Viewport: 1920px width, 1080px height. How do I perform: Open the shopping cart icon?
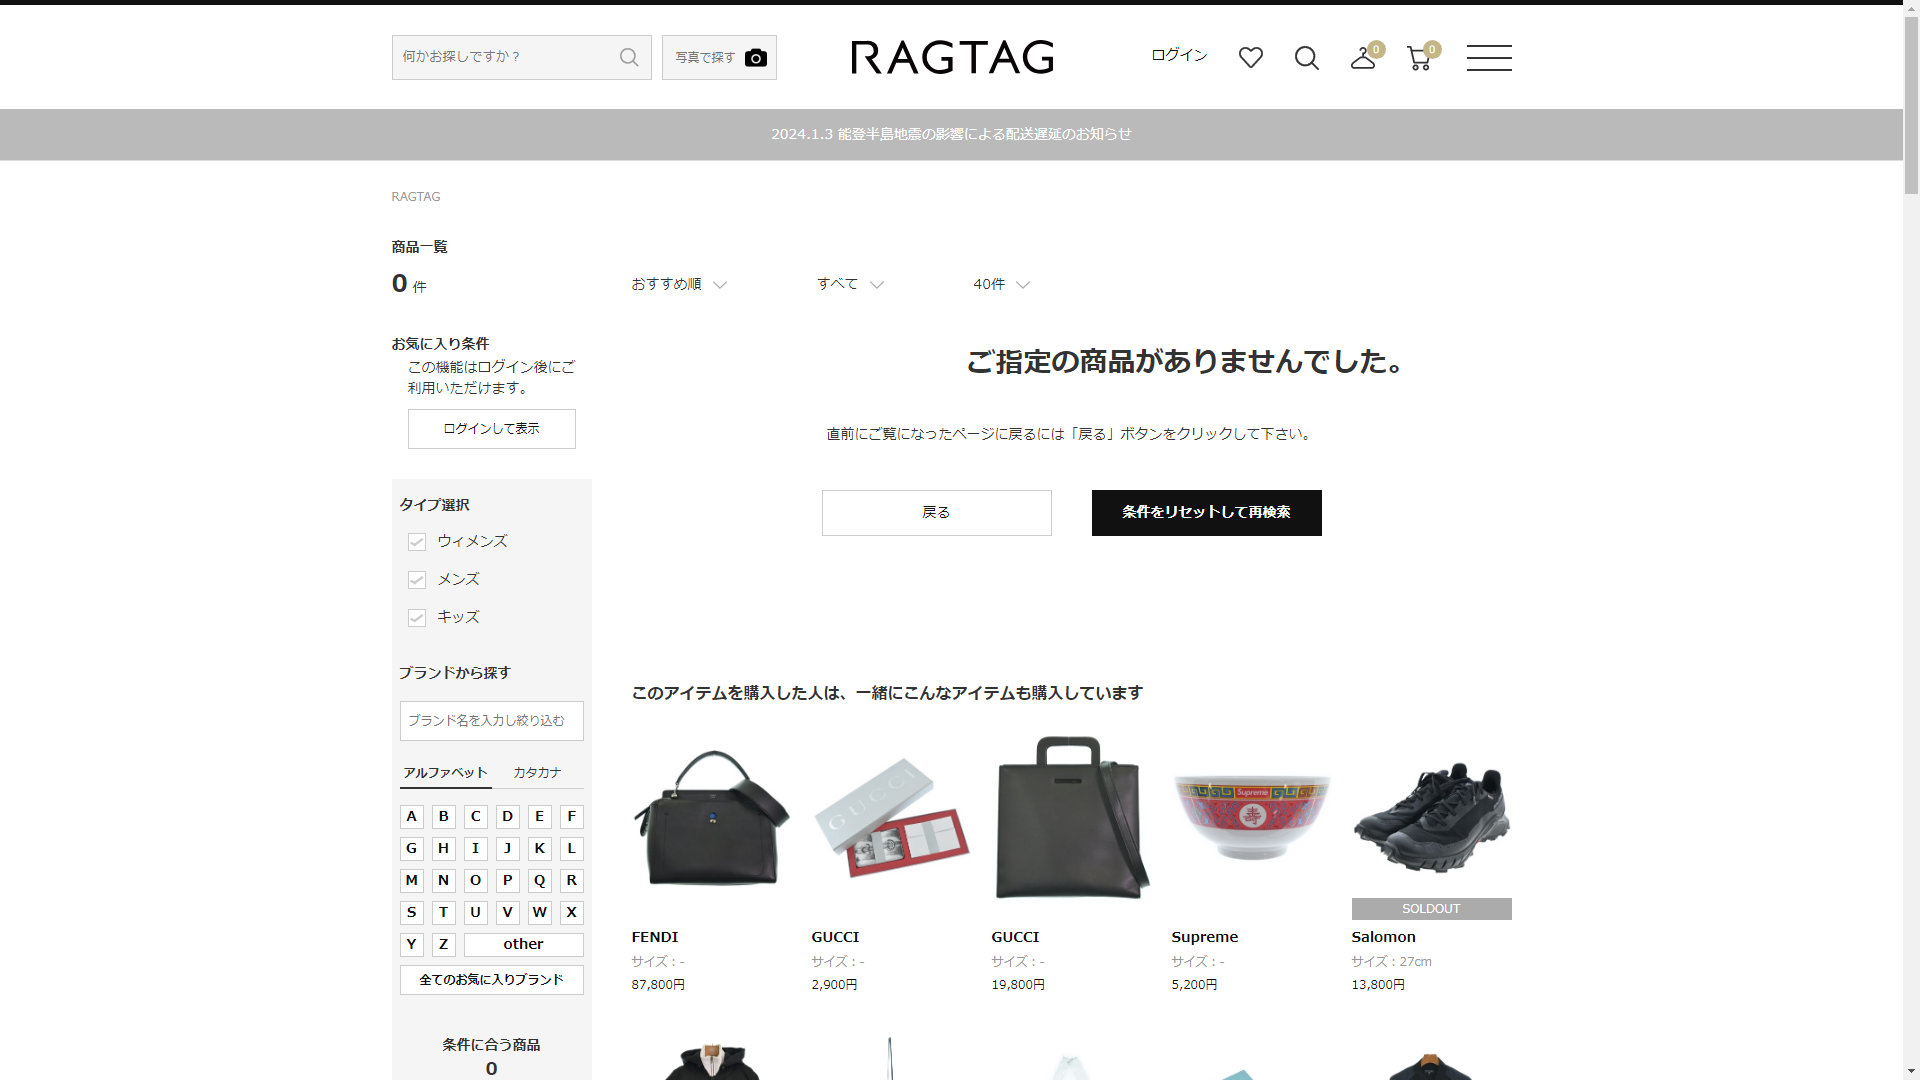coord(1419,58)
